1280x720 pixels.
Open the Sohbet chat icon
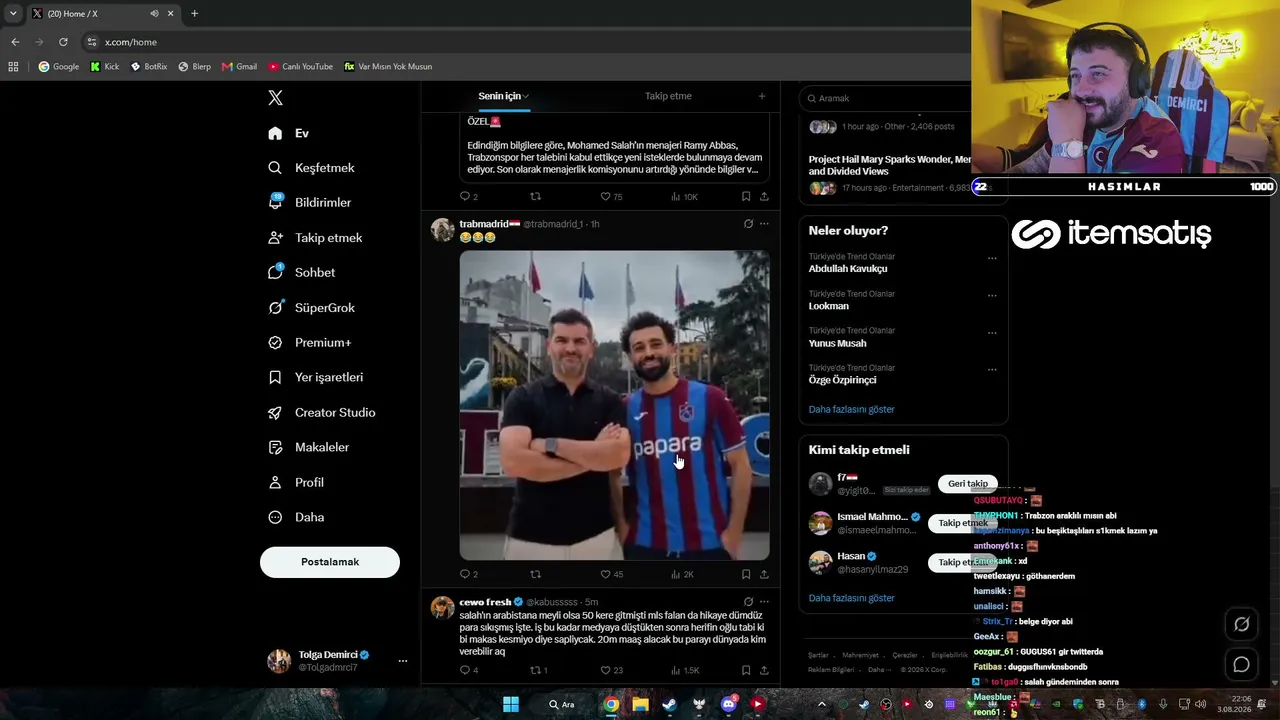[x=275, y=272]
